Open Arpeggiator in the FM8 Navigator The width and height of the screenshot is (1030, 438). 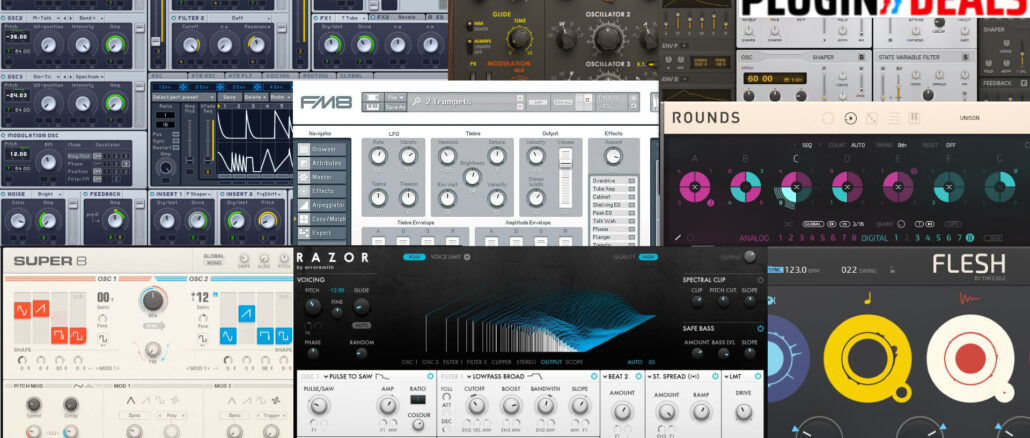322,205
